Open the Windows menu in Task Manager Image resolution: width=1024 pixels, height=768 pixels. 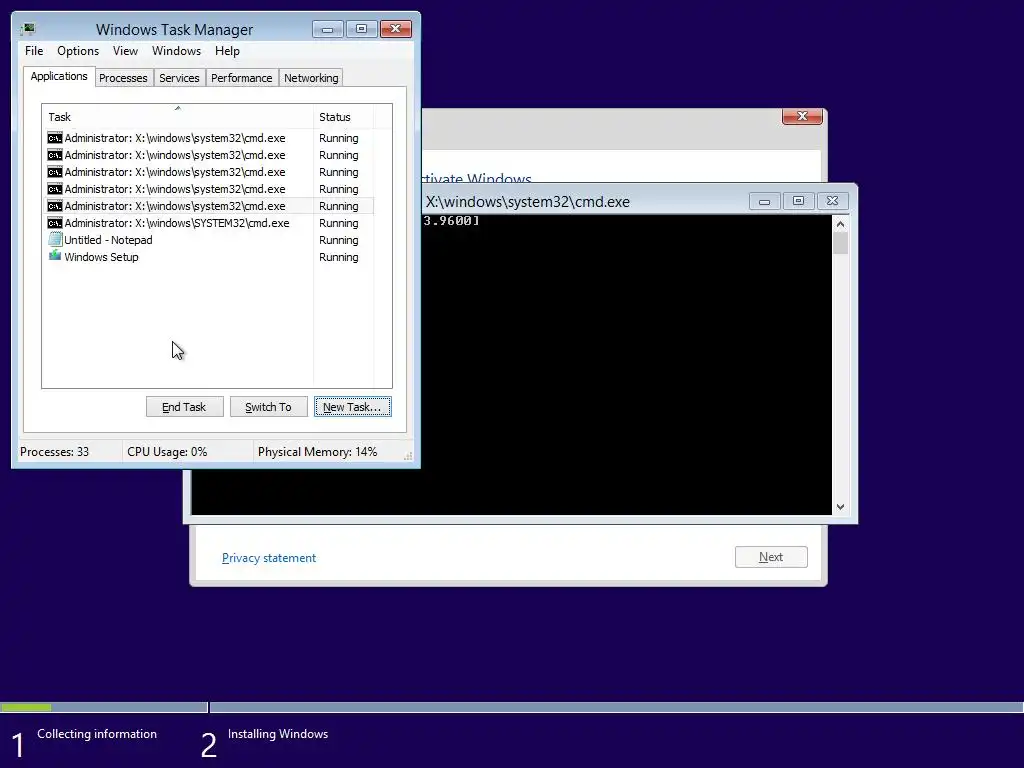click(x=176, y=51)
